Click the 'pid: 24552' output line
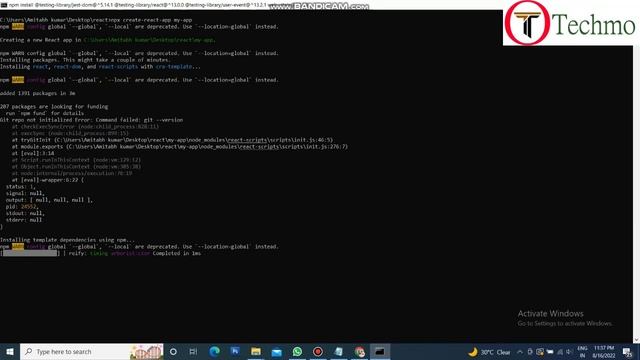Screen dimensions: 640x360 click(x=21, y=207)
